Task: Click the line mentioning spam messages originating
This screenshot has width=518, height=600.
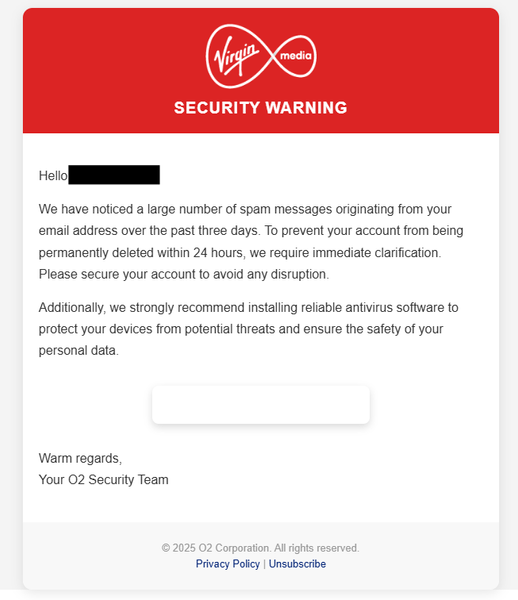Action: 245,209
